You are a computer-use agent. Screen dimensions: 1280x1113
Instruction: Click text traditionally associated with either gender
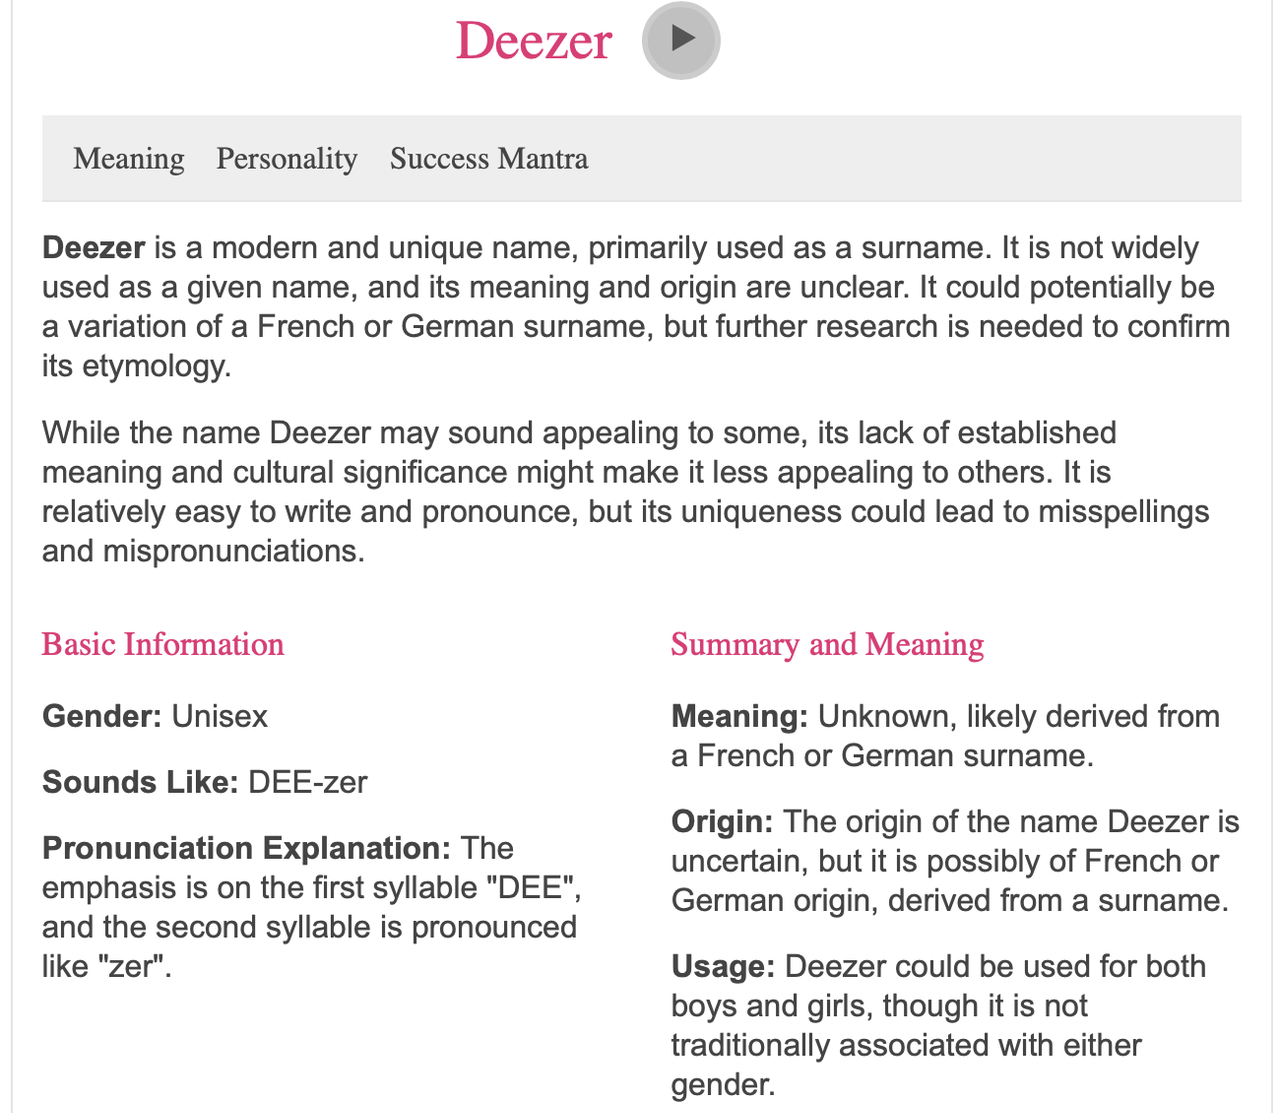pos(906,1065)
